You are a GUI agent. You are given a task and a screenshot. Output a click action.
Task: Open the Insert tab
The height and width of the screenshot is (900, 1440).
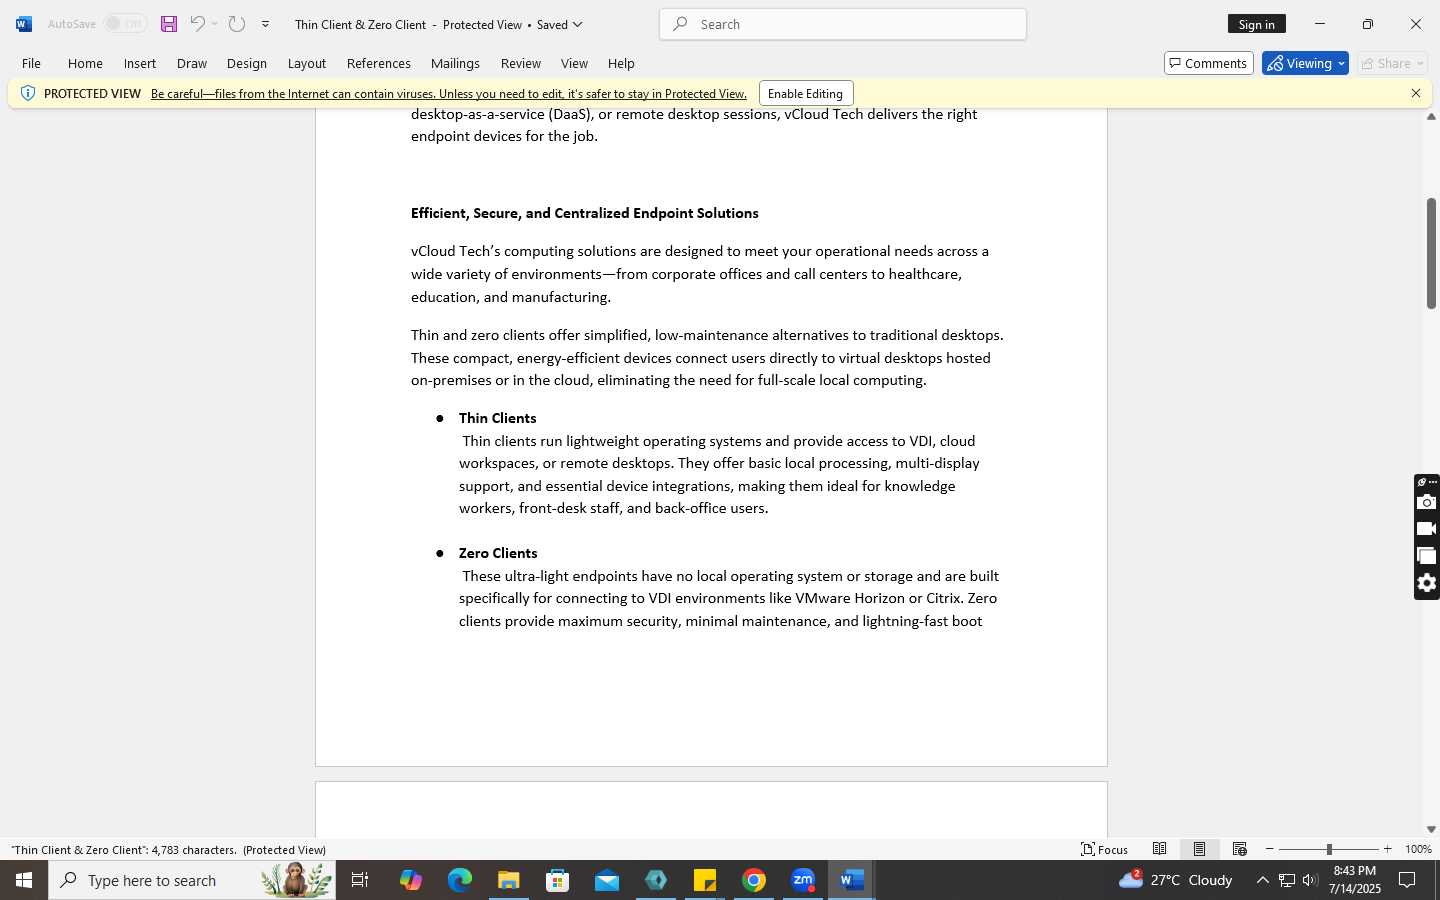click(x=140, y=63)
